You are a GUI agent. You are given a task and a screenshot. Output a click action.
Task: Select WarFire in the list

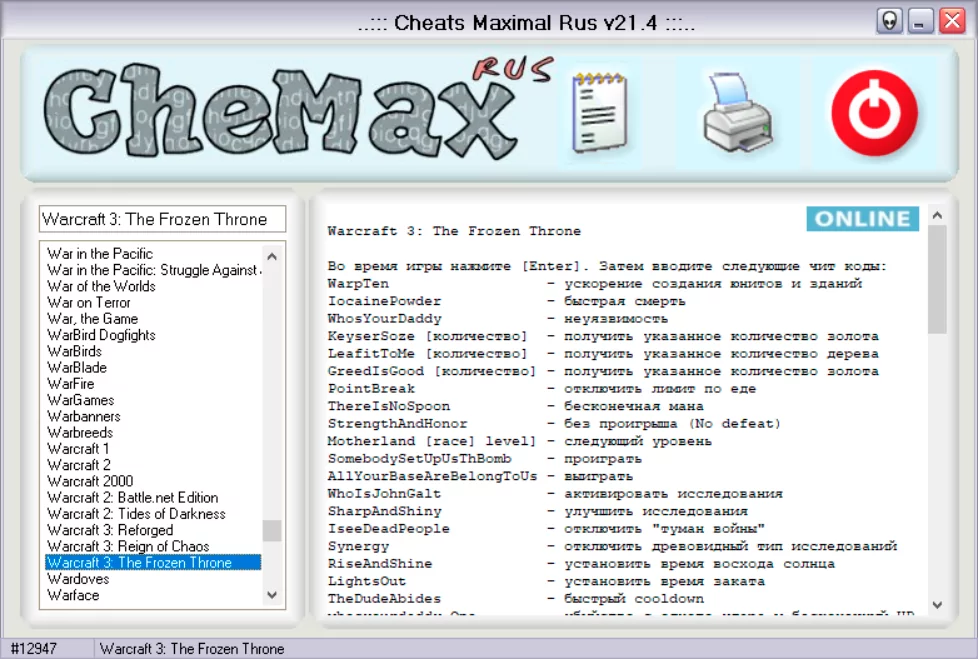click(153, 383)
